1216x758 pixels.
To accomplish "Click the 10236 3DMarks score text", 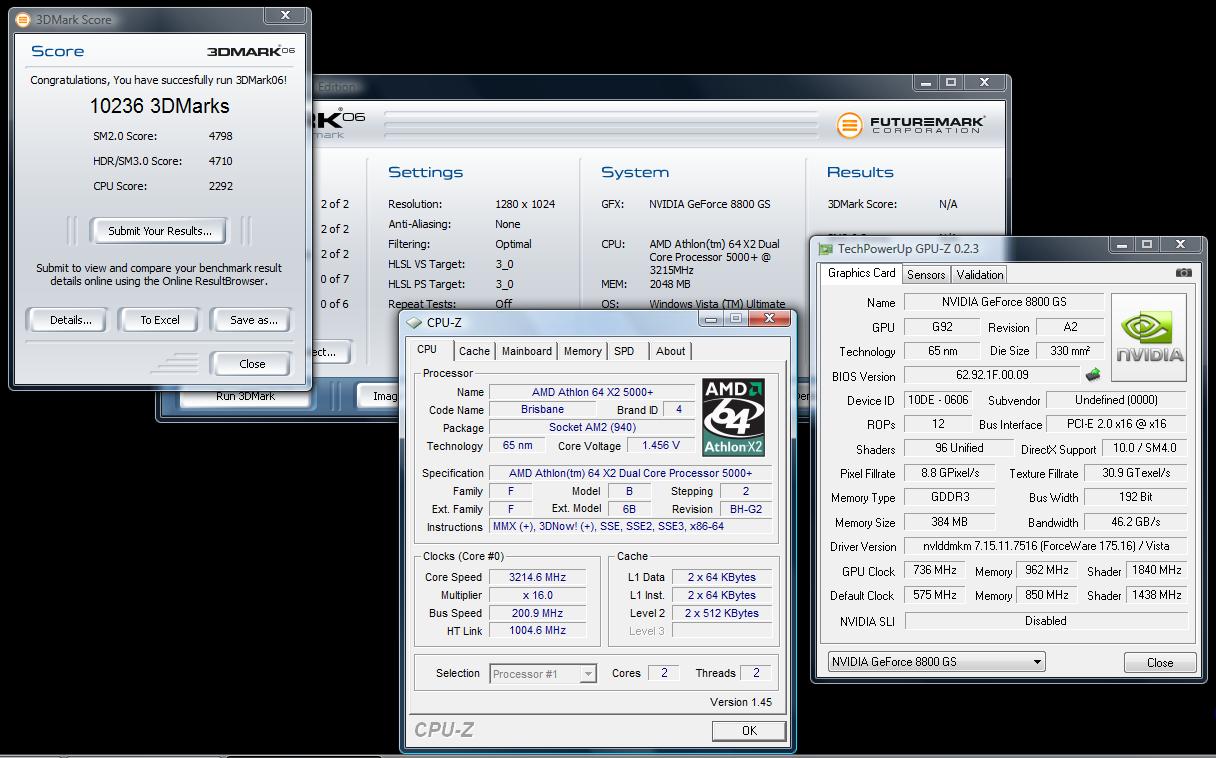I will click(159, 106).
